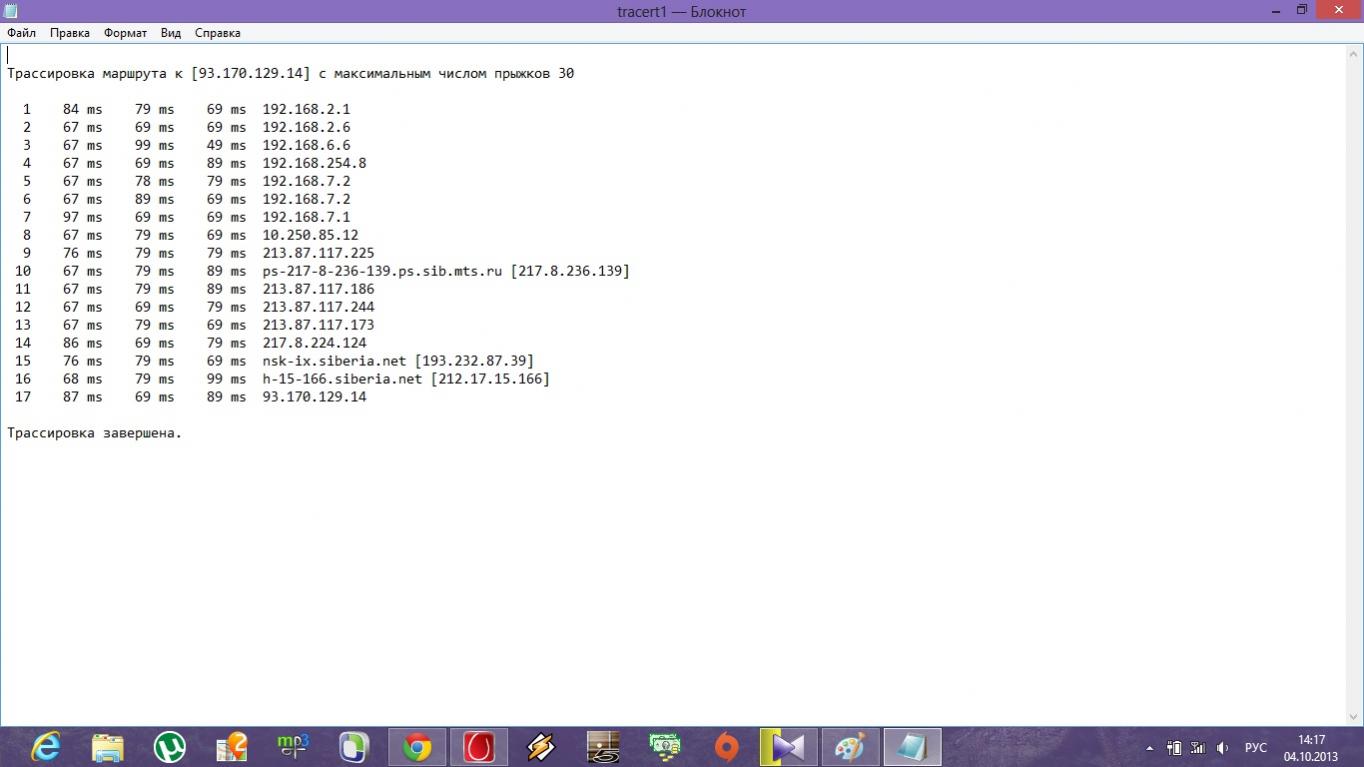1364x767 pixels.
Task: Open the Формат menu
Action: pyautogui.click(x=125, y=33)
